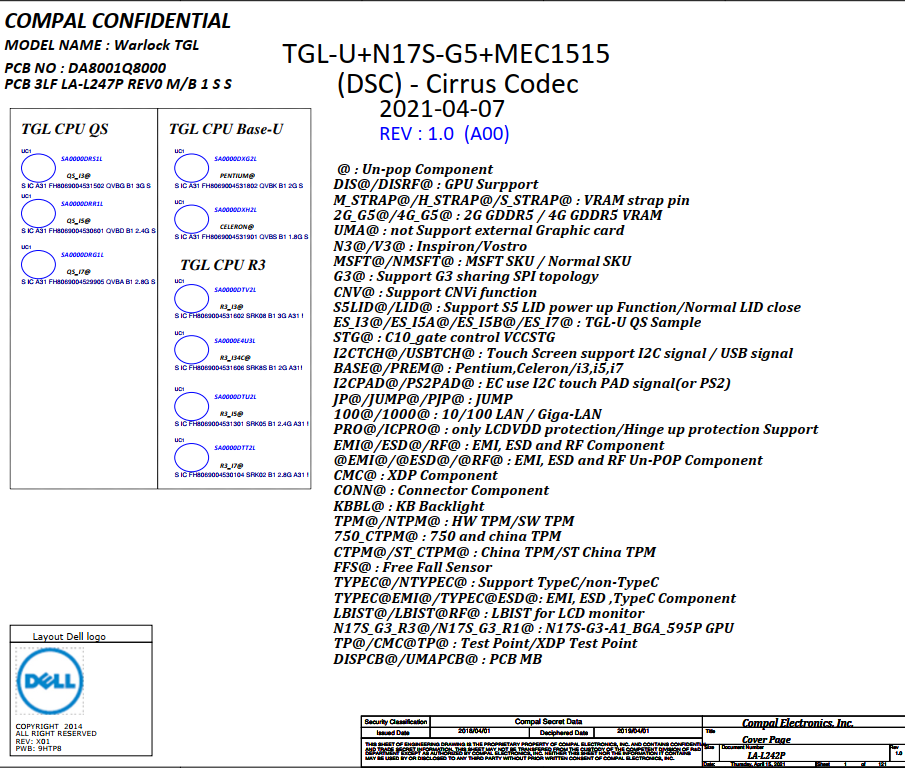
Task: Click the blue REV : 1.0 (A00) text
Action: point(444,134)
